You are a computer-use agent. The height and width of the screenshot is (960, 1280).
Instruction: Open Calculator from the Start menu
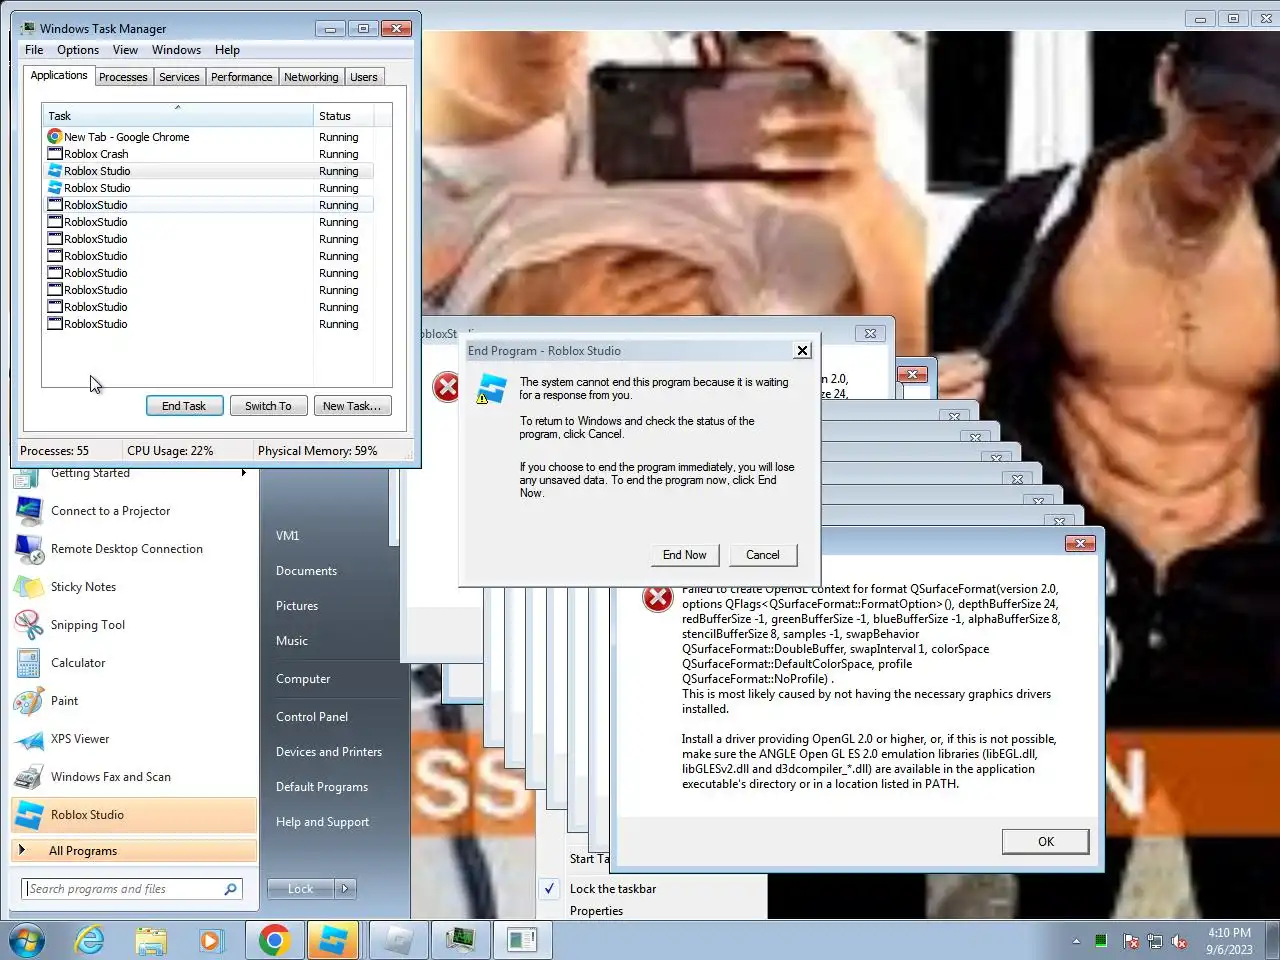point(134,663)
